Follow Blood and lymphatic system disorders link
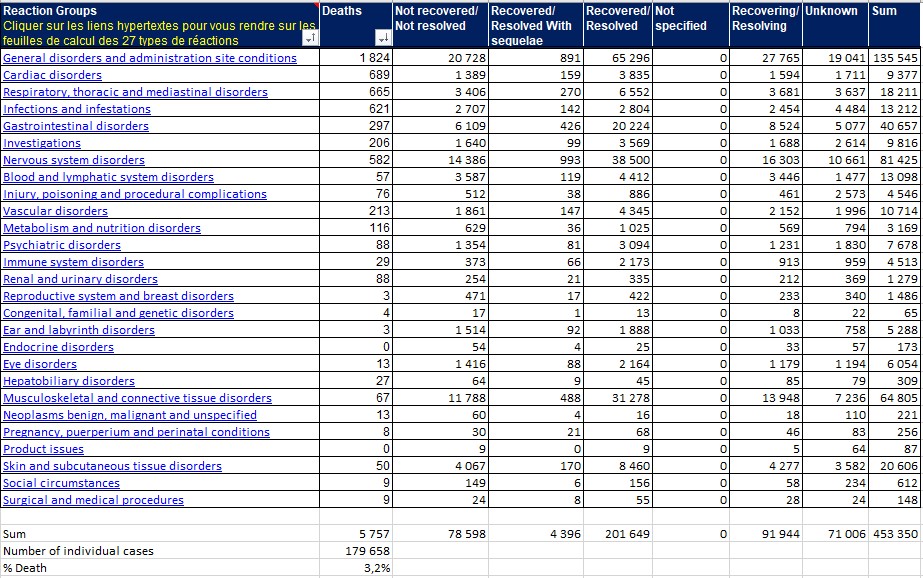This screenshot has width=923, height=578. tap(108, 177)
